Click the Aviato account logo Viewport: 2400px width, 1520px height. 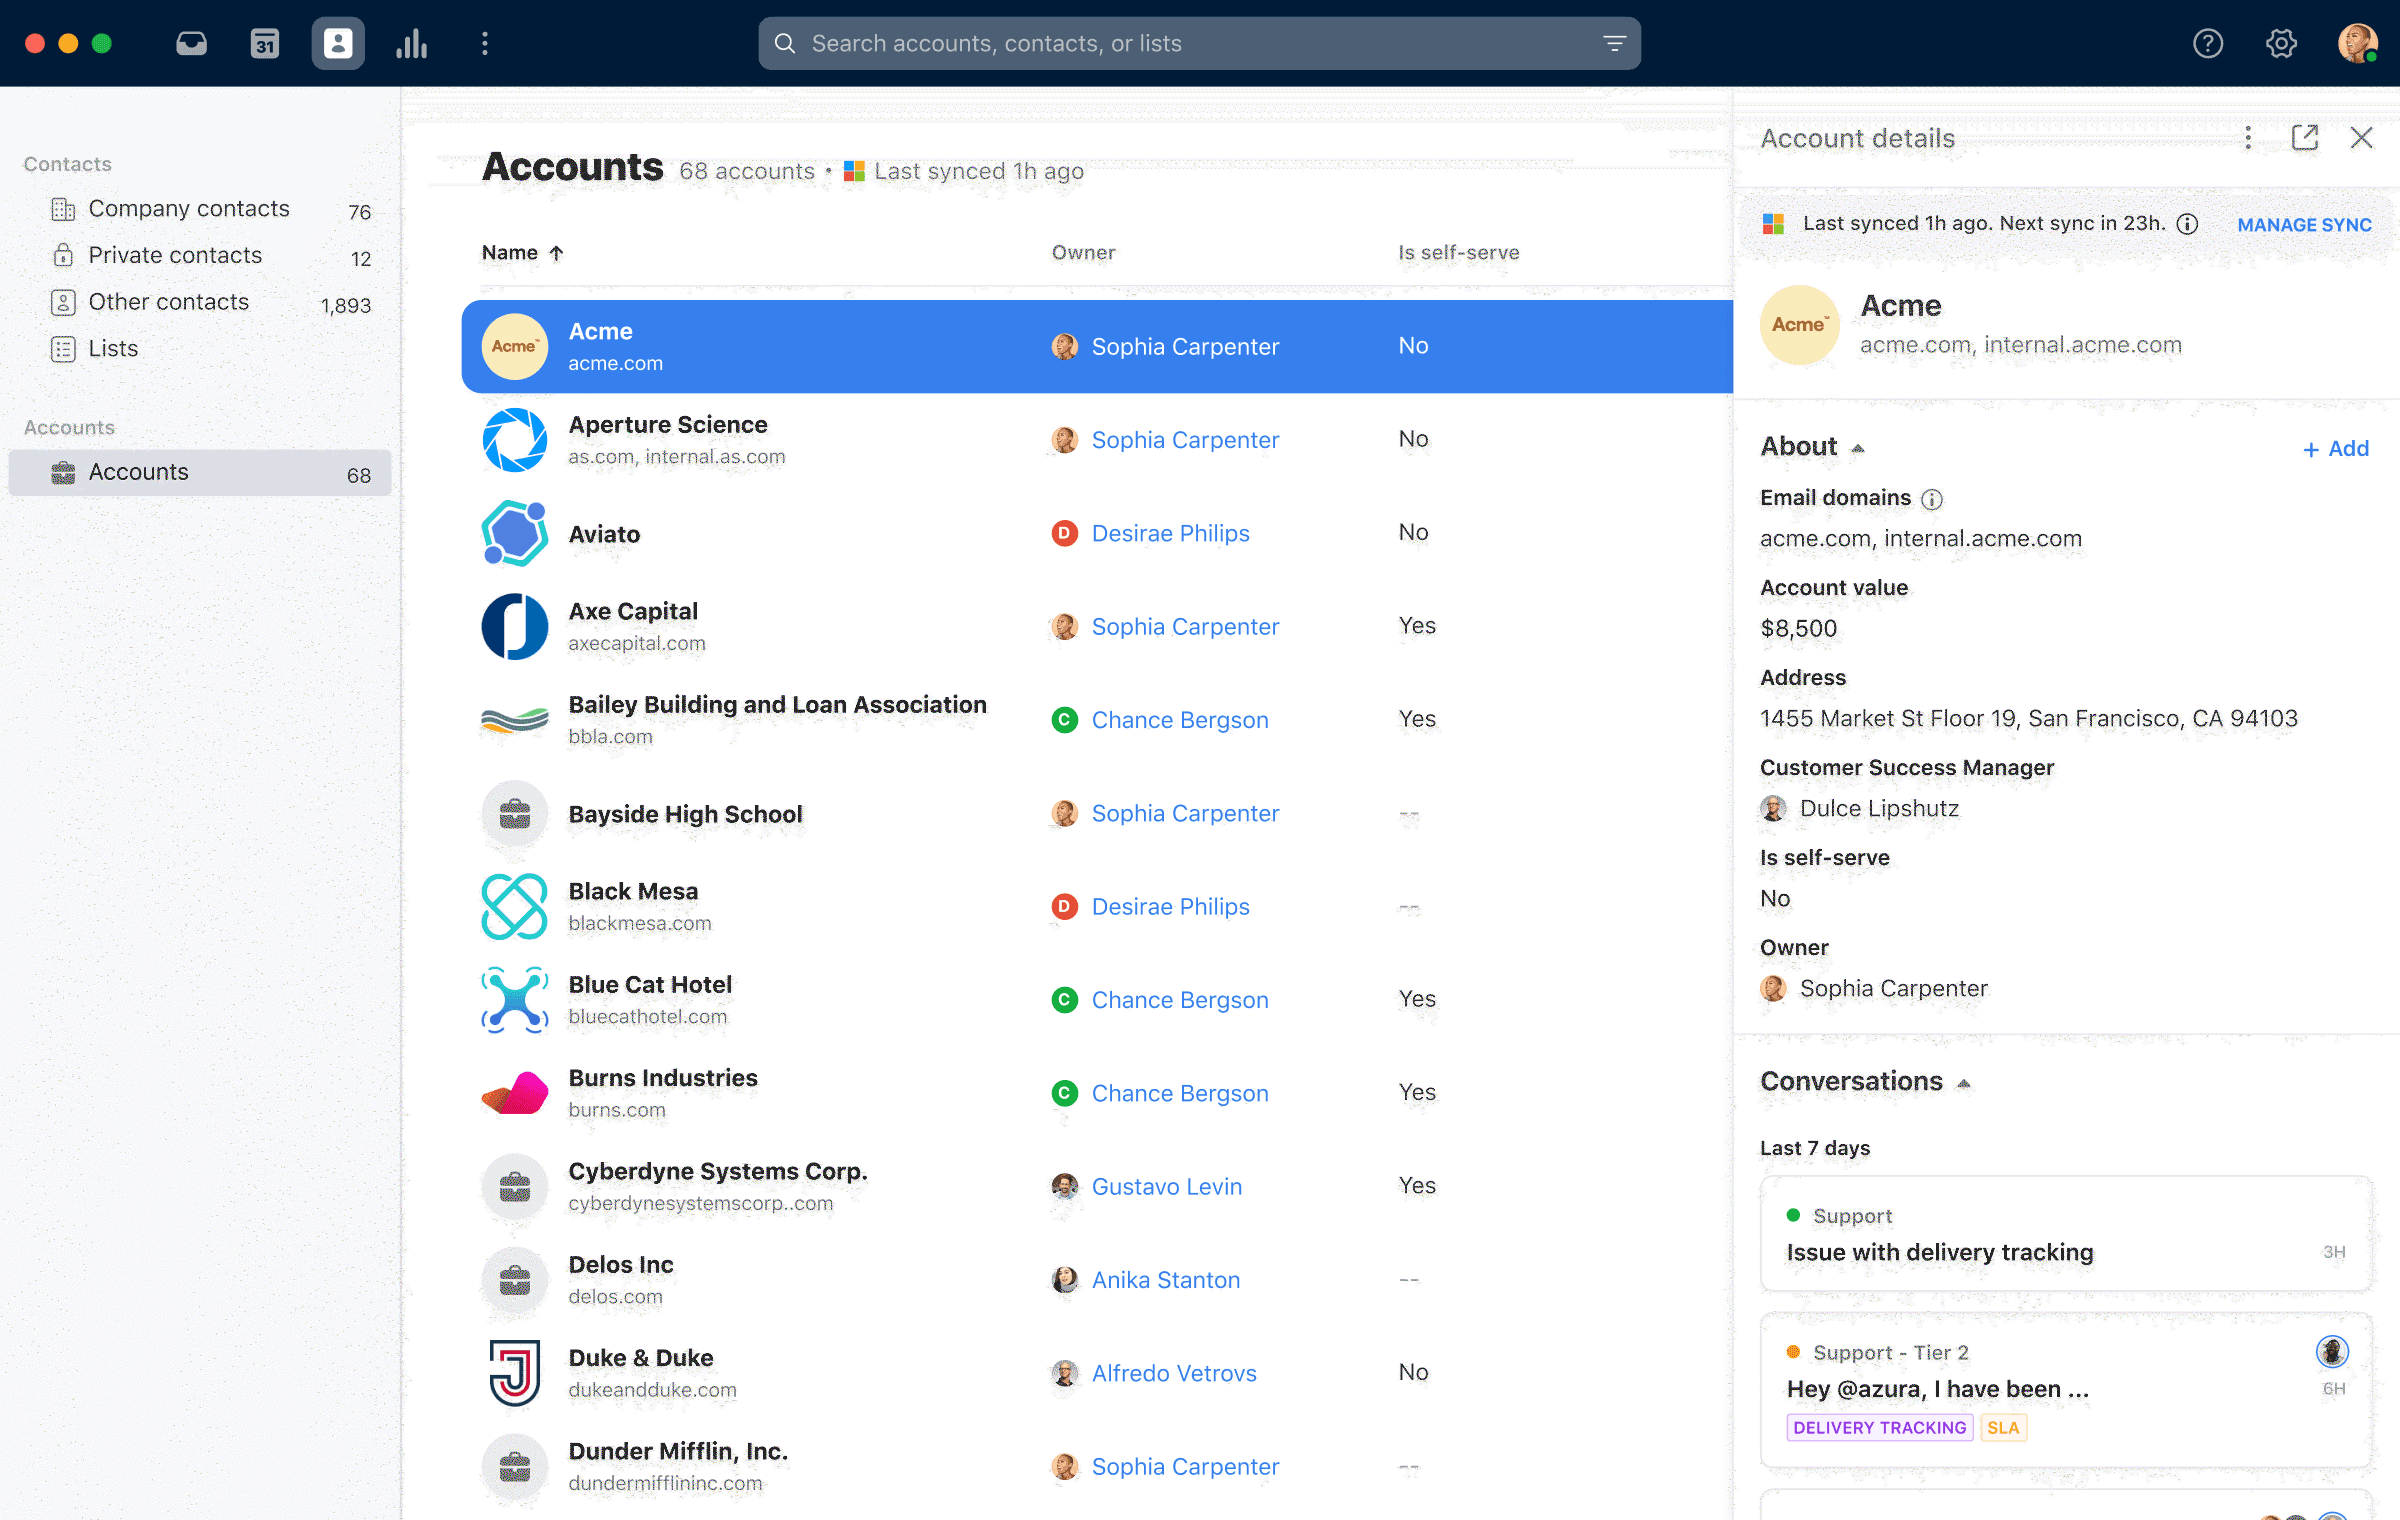point(514,533)
